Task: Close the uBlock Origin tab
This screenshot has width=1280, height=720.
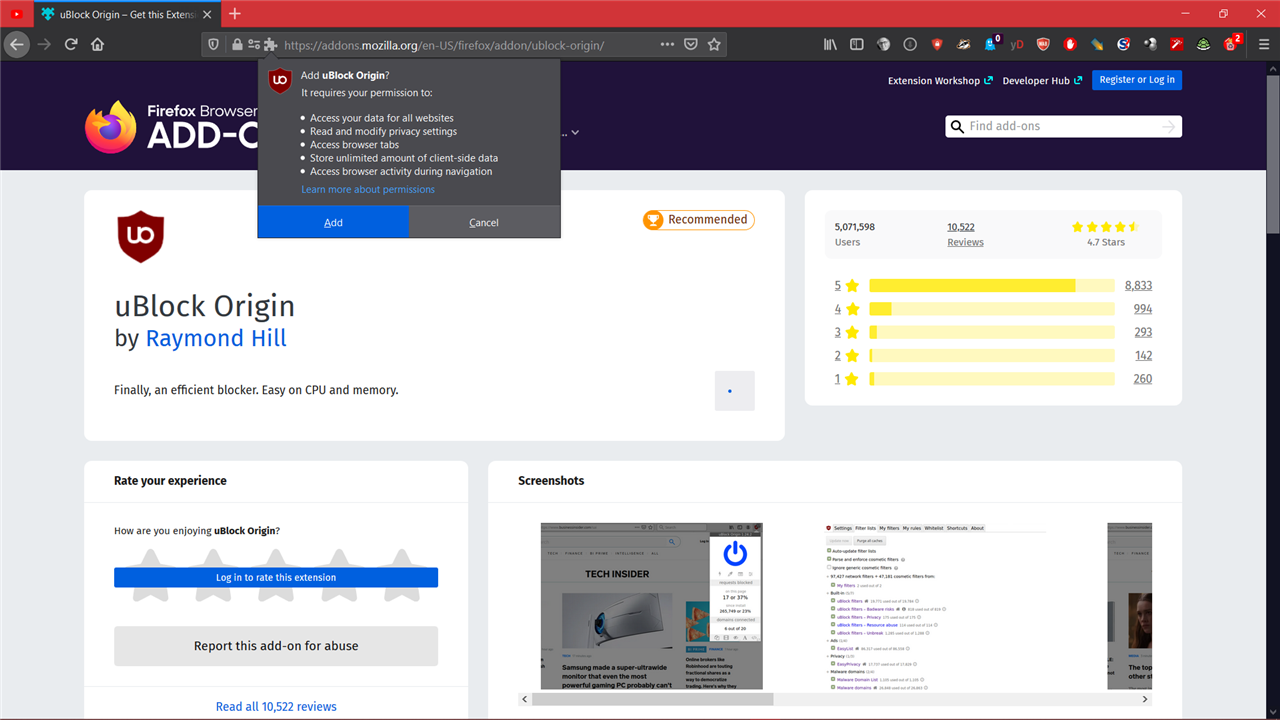Action: (207, 14)
